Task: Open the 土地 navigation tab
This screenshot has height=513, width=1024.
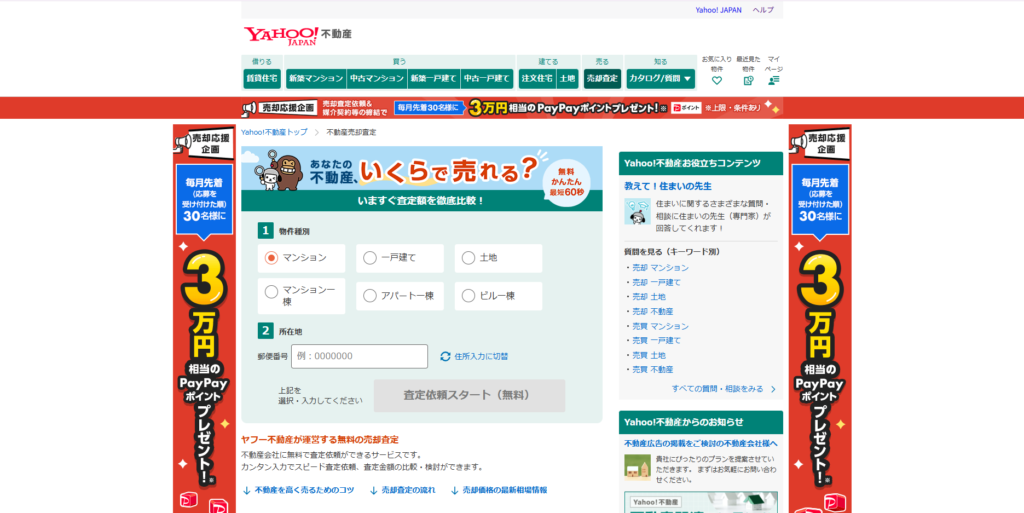Action: click(x=568, y=78)
